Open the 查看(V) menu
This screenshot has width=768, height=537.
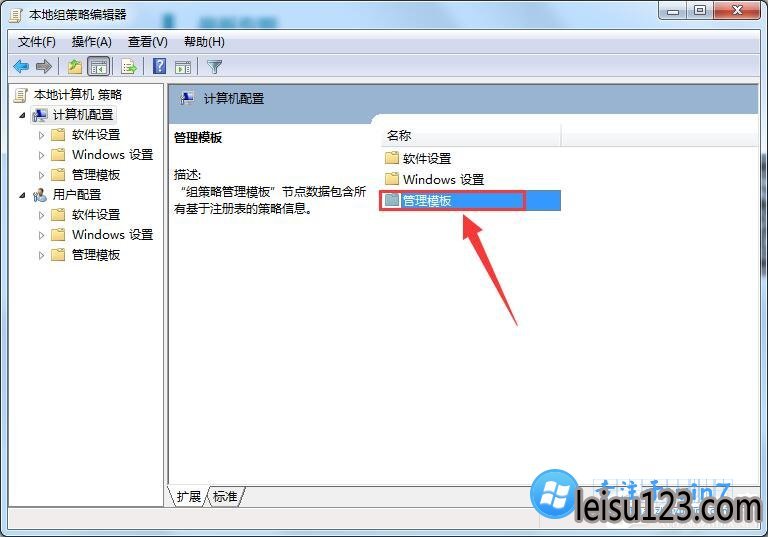click(x=147, y=42)
